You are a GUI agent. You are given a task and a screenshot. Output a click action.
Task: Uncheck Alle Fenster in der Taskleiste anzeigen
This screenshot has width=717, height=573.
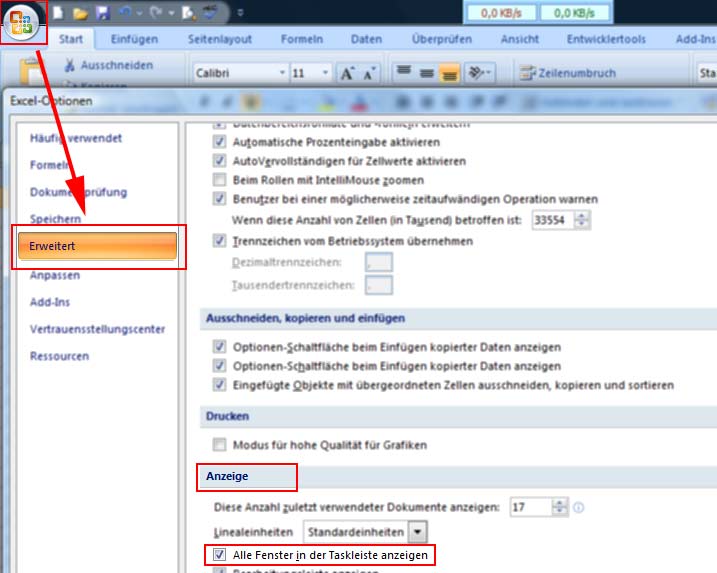219,555
